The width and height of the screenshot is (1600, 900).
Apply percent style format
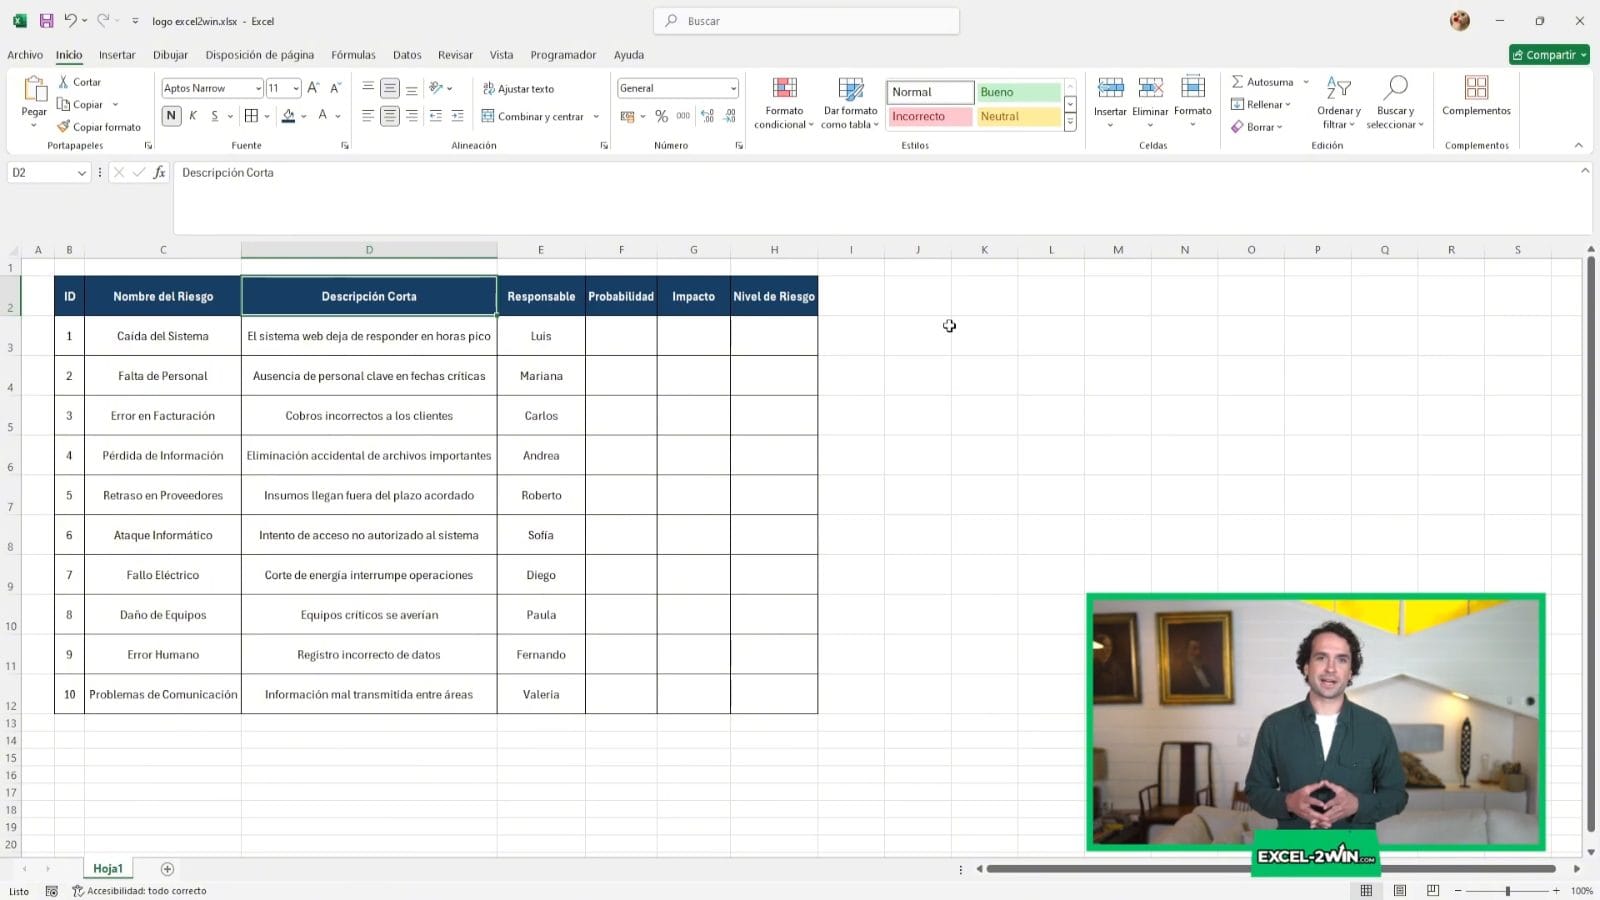[x=661, y=116]
